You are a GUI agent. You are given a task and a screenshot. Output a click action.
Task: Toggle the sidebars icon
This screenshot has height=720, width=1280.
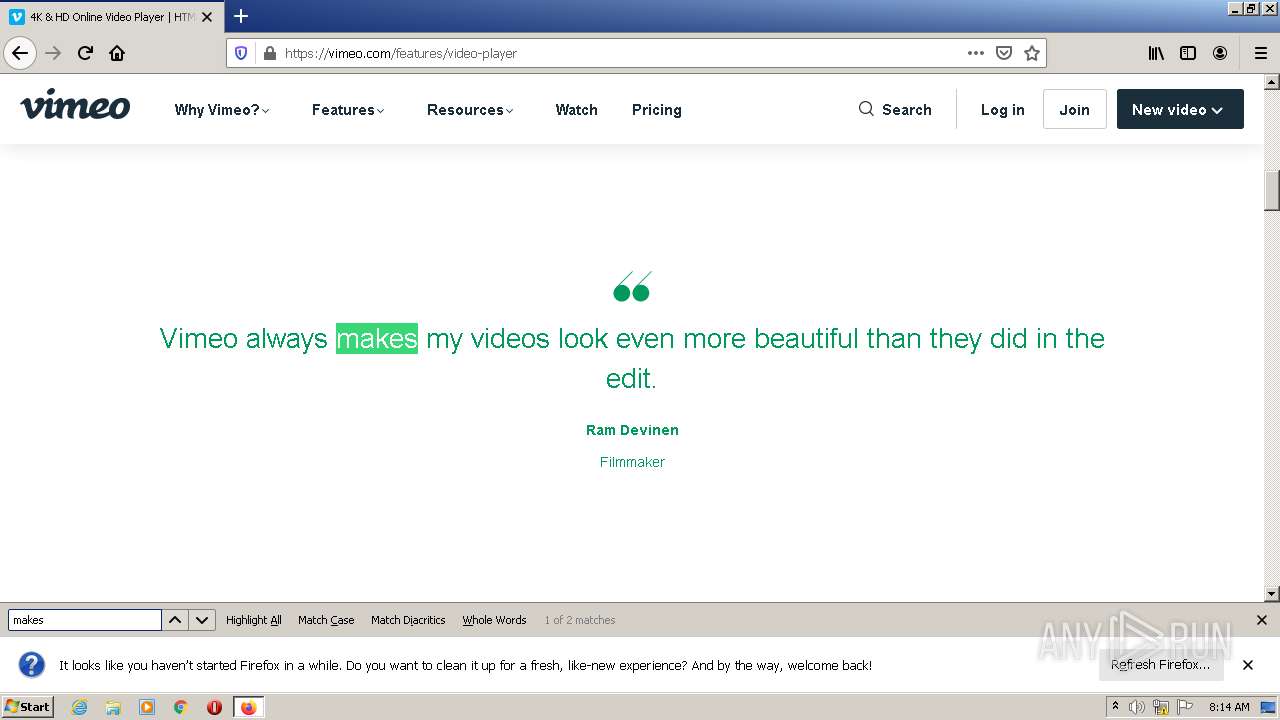coord(1188,53)
